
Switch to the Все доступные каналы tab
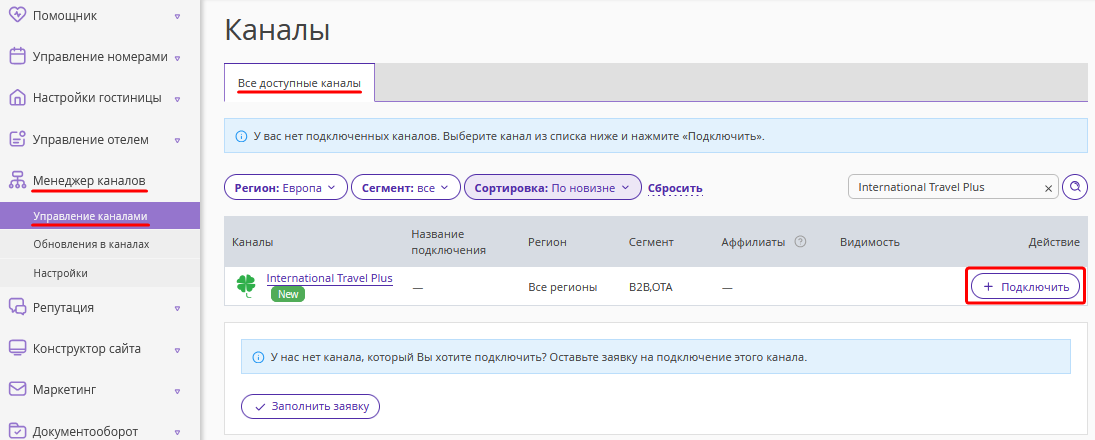300,83
